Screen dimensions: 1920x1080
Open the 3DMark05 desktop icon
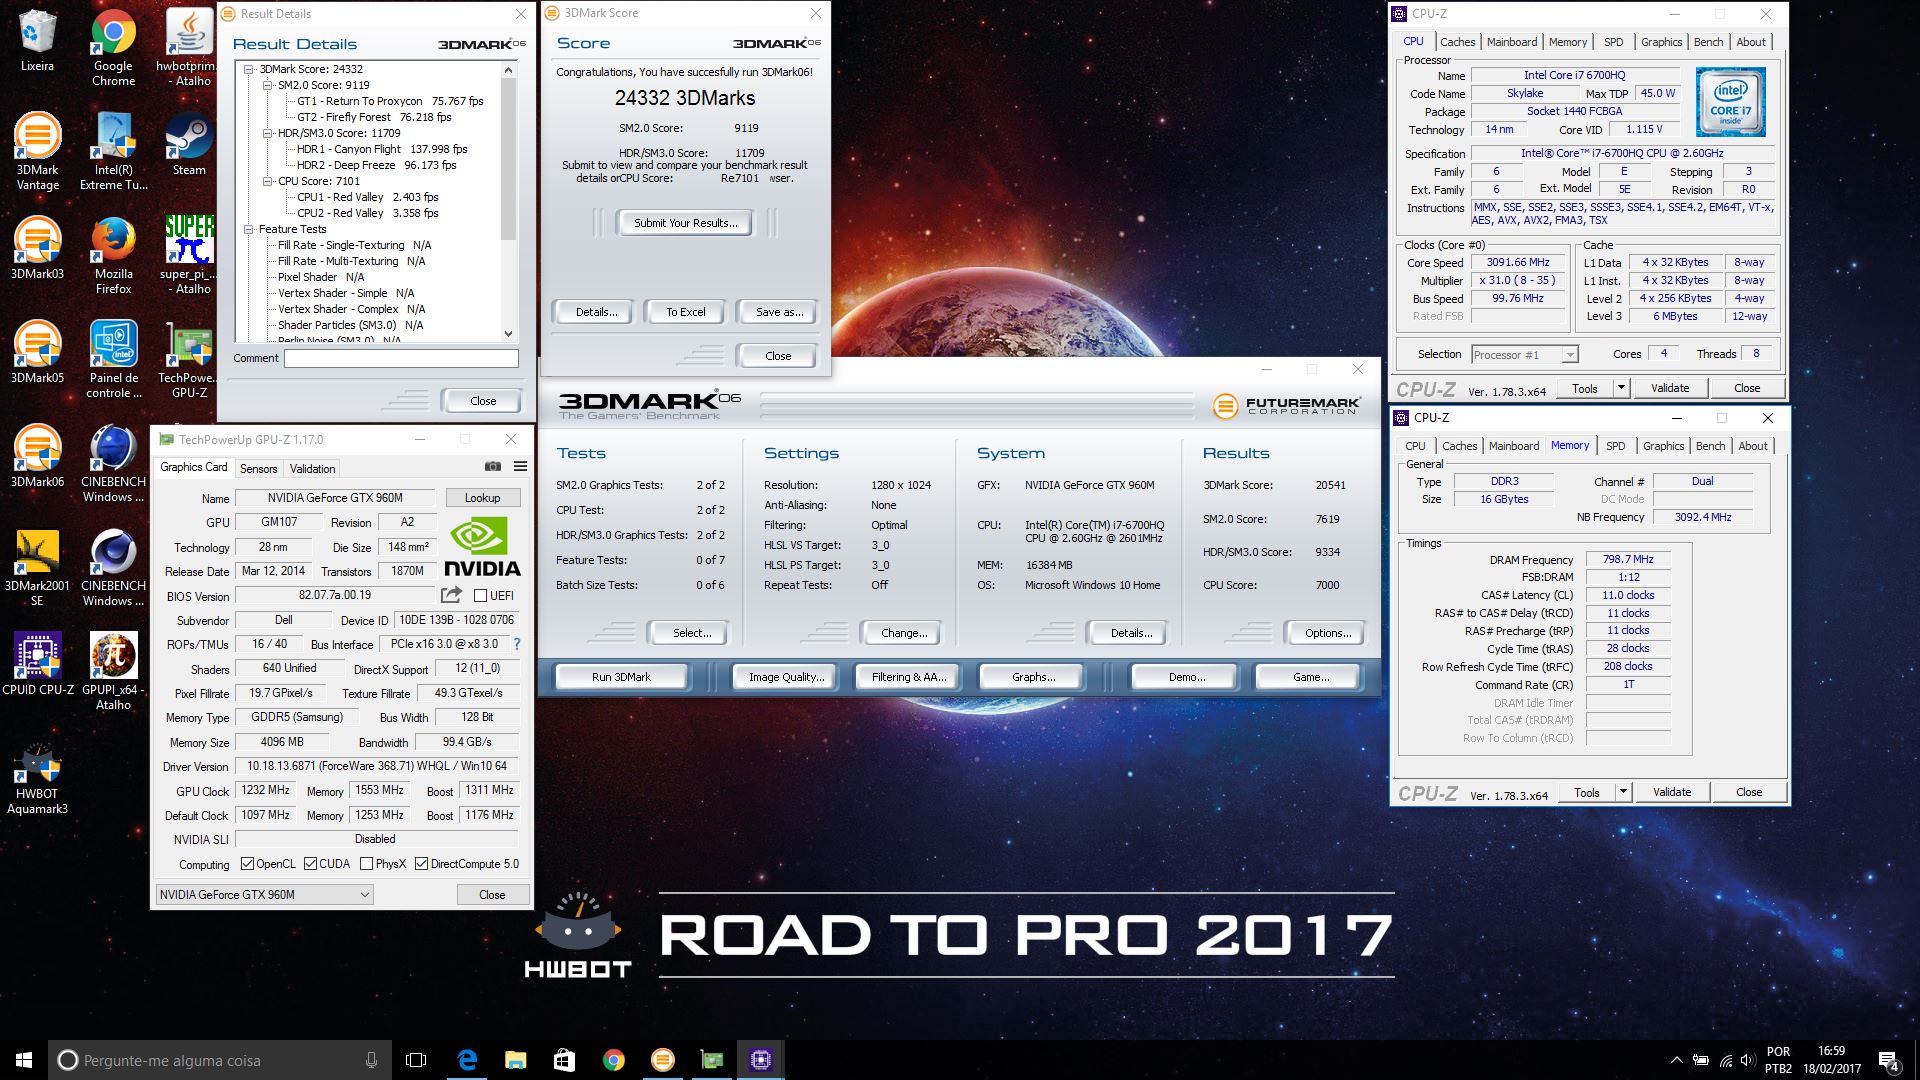37,352
